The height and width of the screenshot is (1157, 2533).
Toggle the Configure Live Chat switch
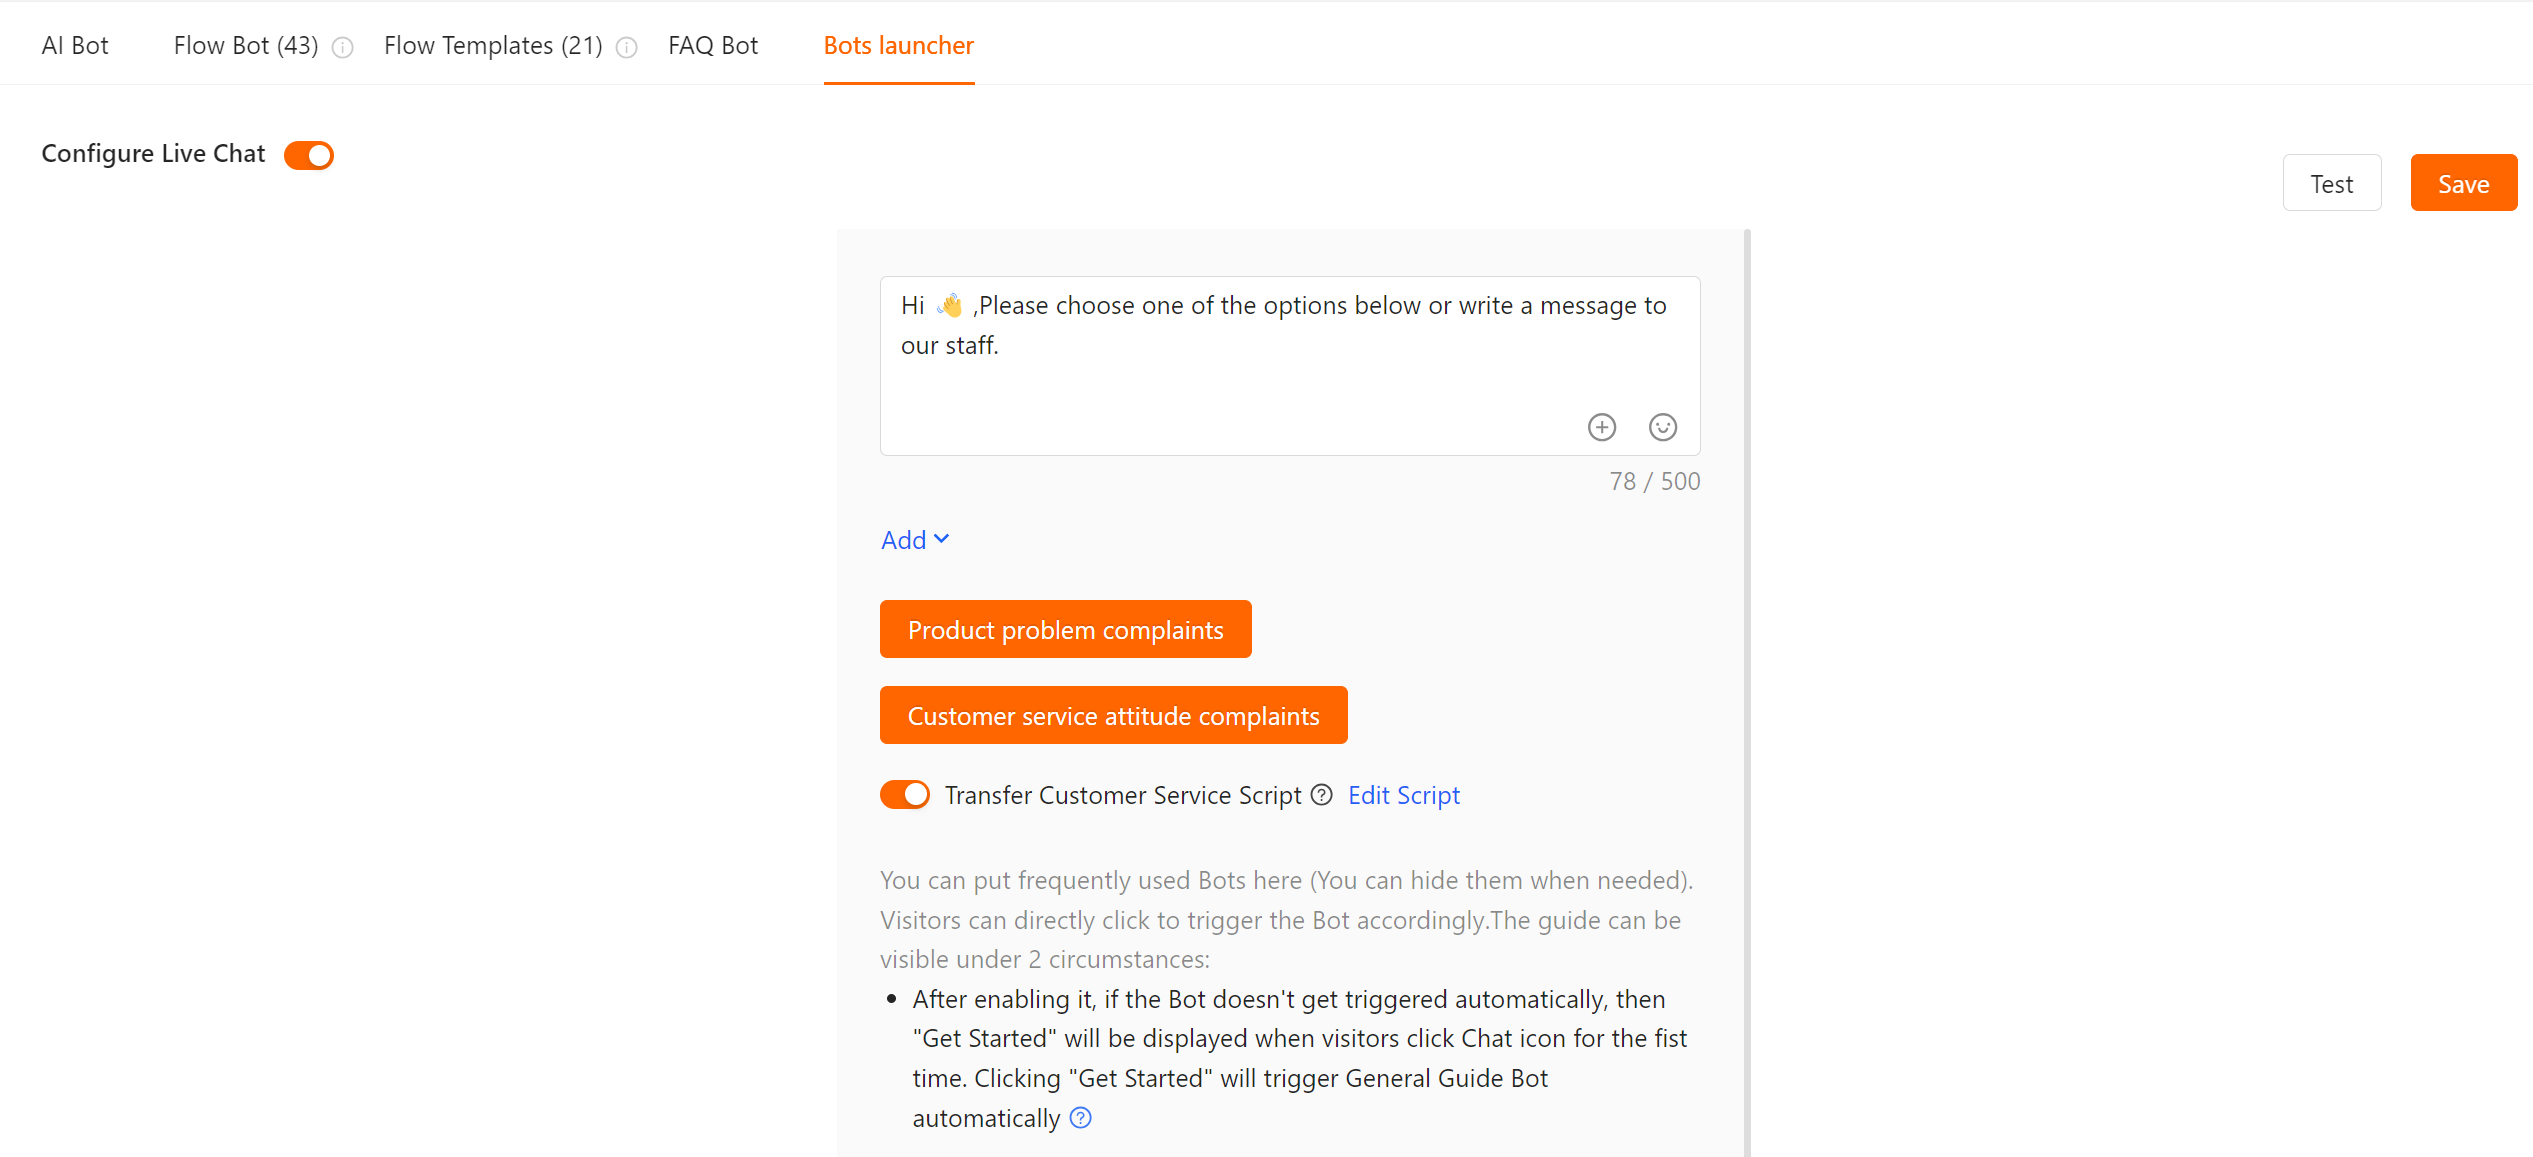point(309,155)
